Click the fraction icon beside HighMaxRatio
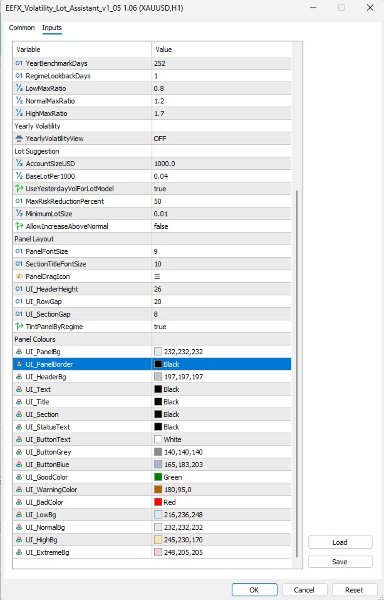This screenshot has height=600, width=384. (x=19, y=113)
